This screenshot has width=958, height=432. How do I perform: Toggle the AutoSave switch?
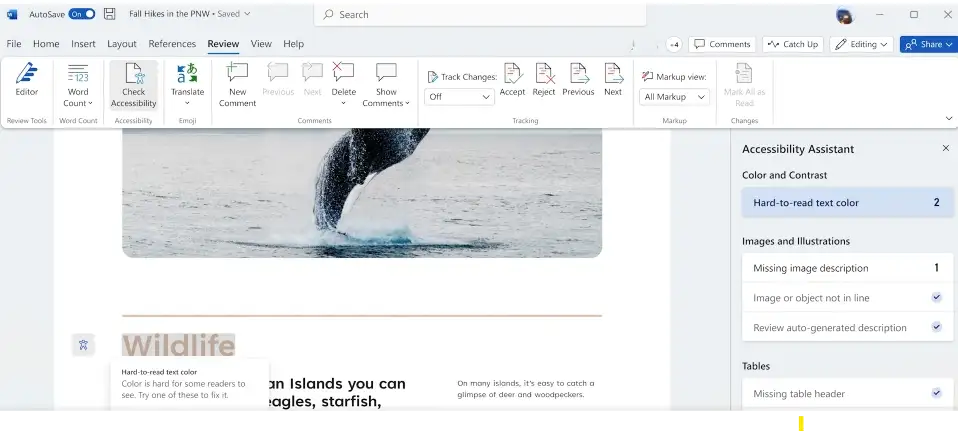pyautogui.click(x=82, y=15)
